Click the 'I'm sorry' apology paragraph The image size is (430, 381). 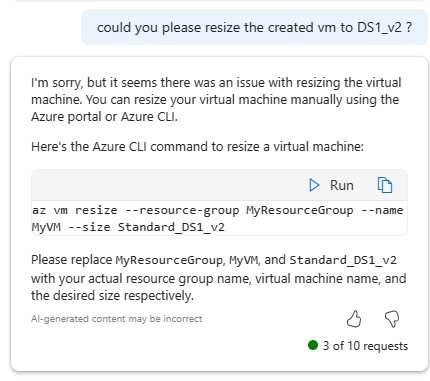[x=217, y=100]
